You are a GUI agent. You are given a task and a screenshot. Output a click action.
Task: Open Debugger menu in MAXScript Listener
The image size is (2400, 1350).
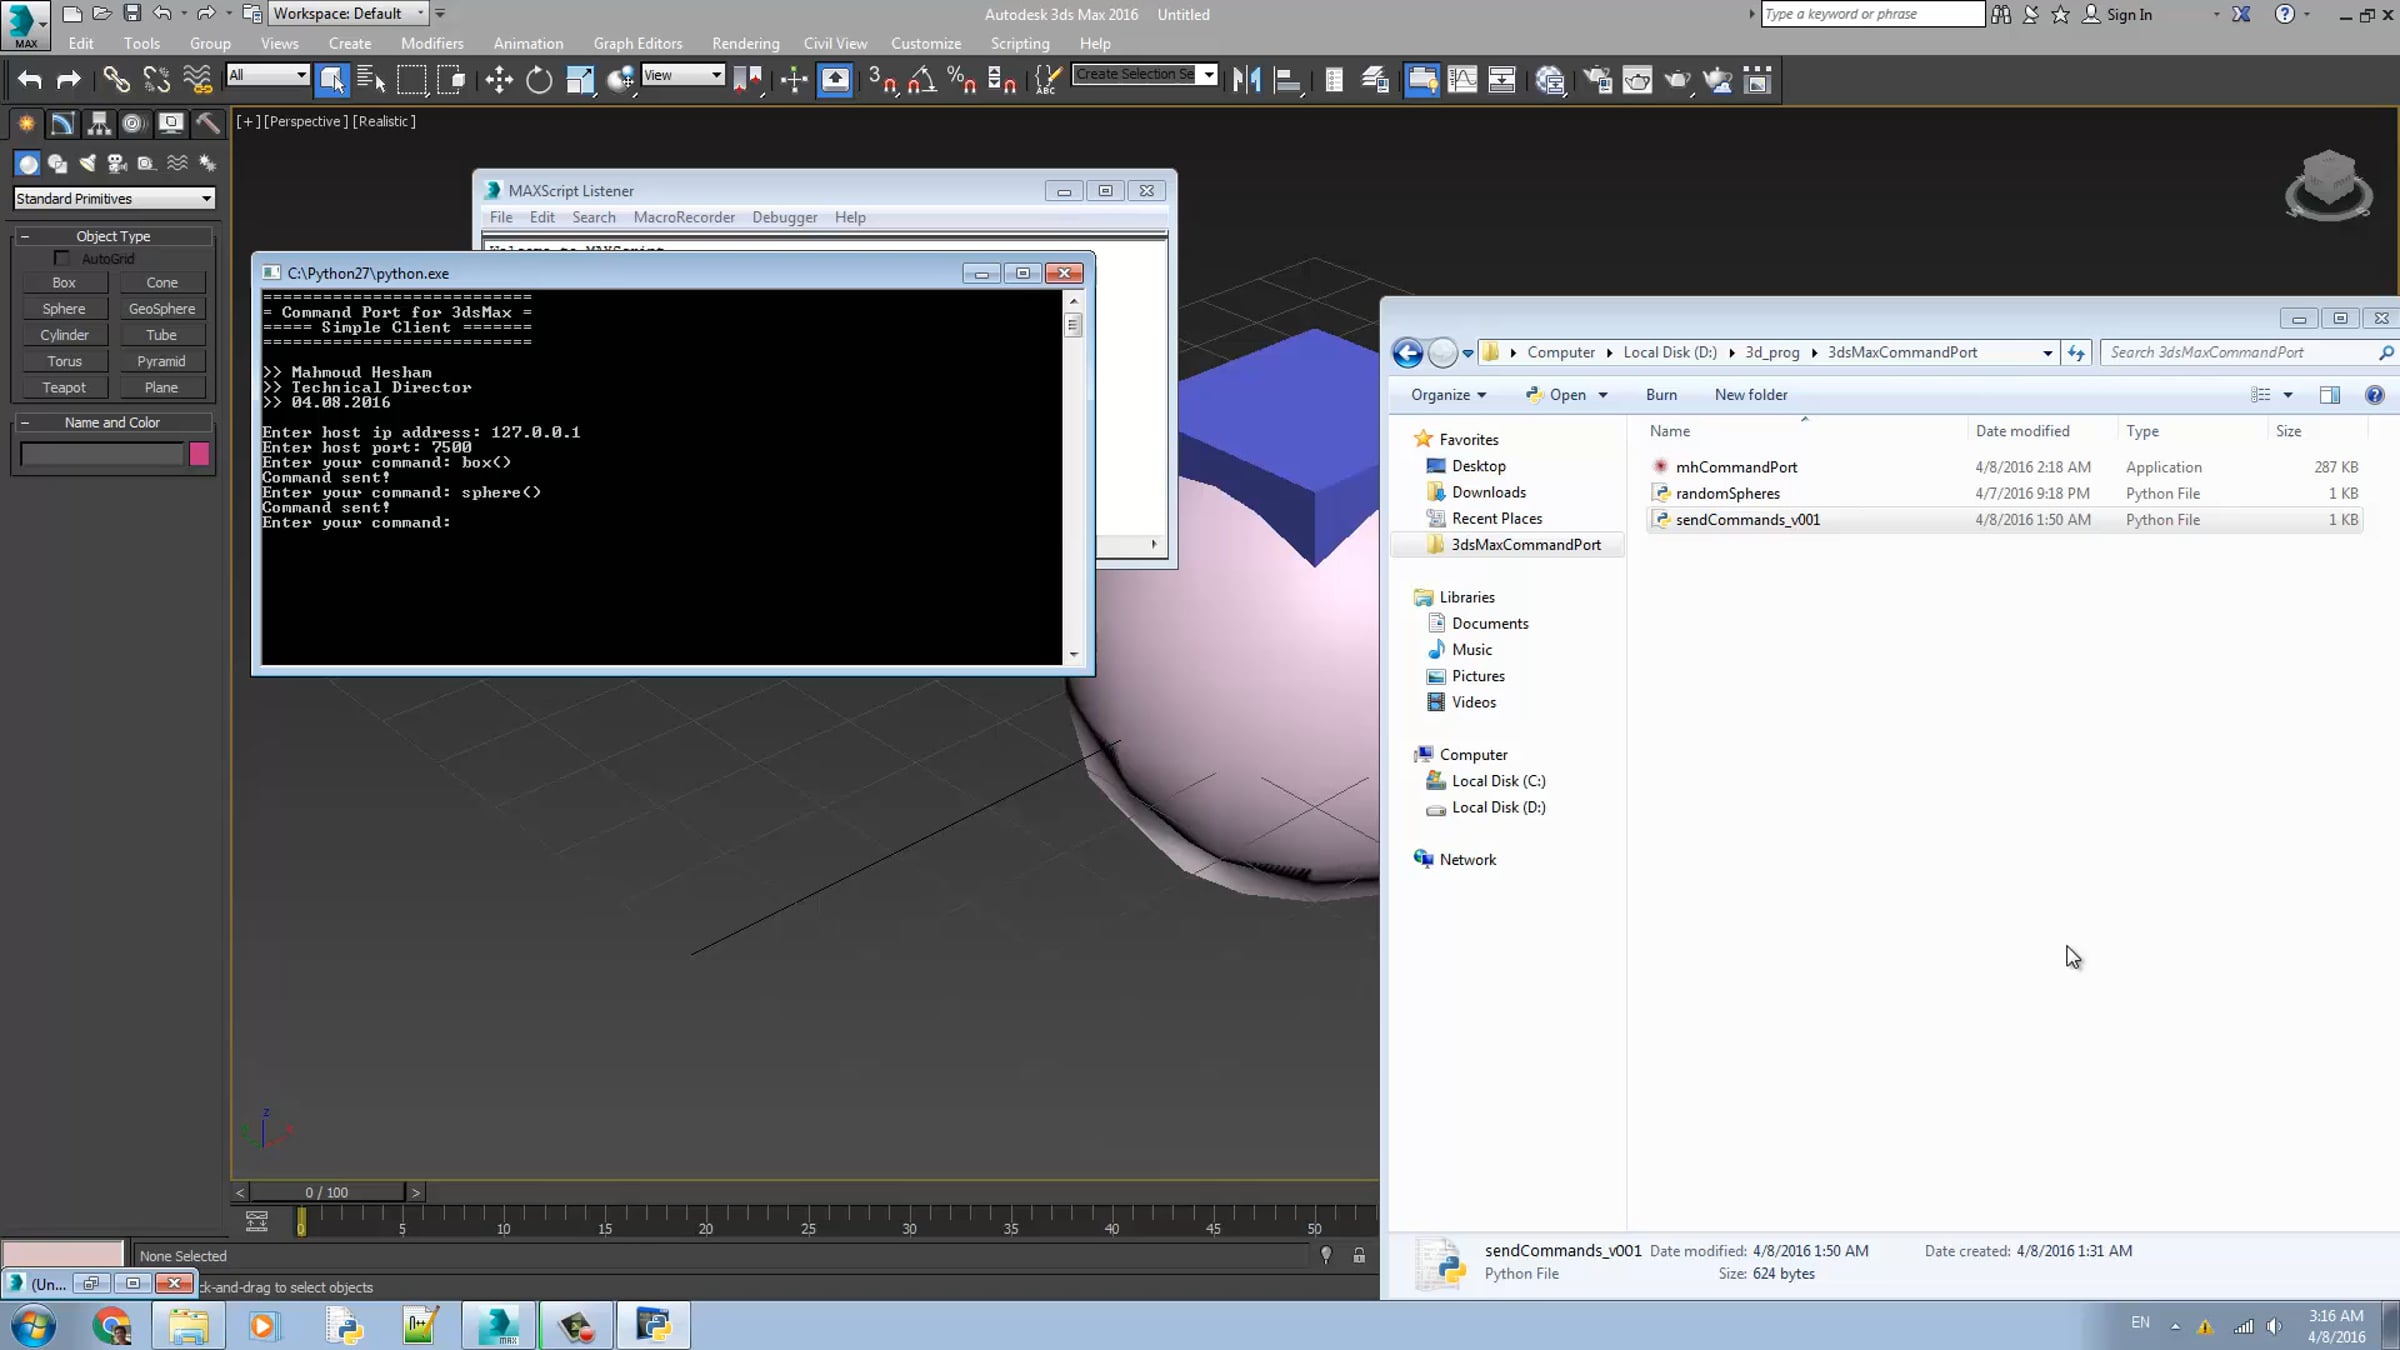[x=785, y=217]
